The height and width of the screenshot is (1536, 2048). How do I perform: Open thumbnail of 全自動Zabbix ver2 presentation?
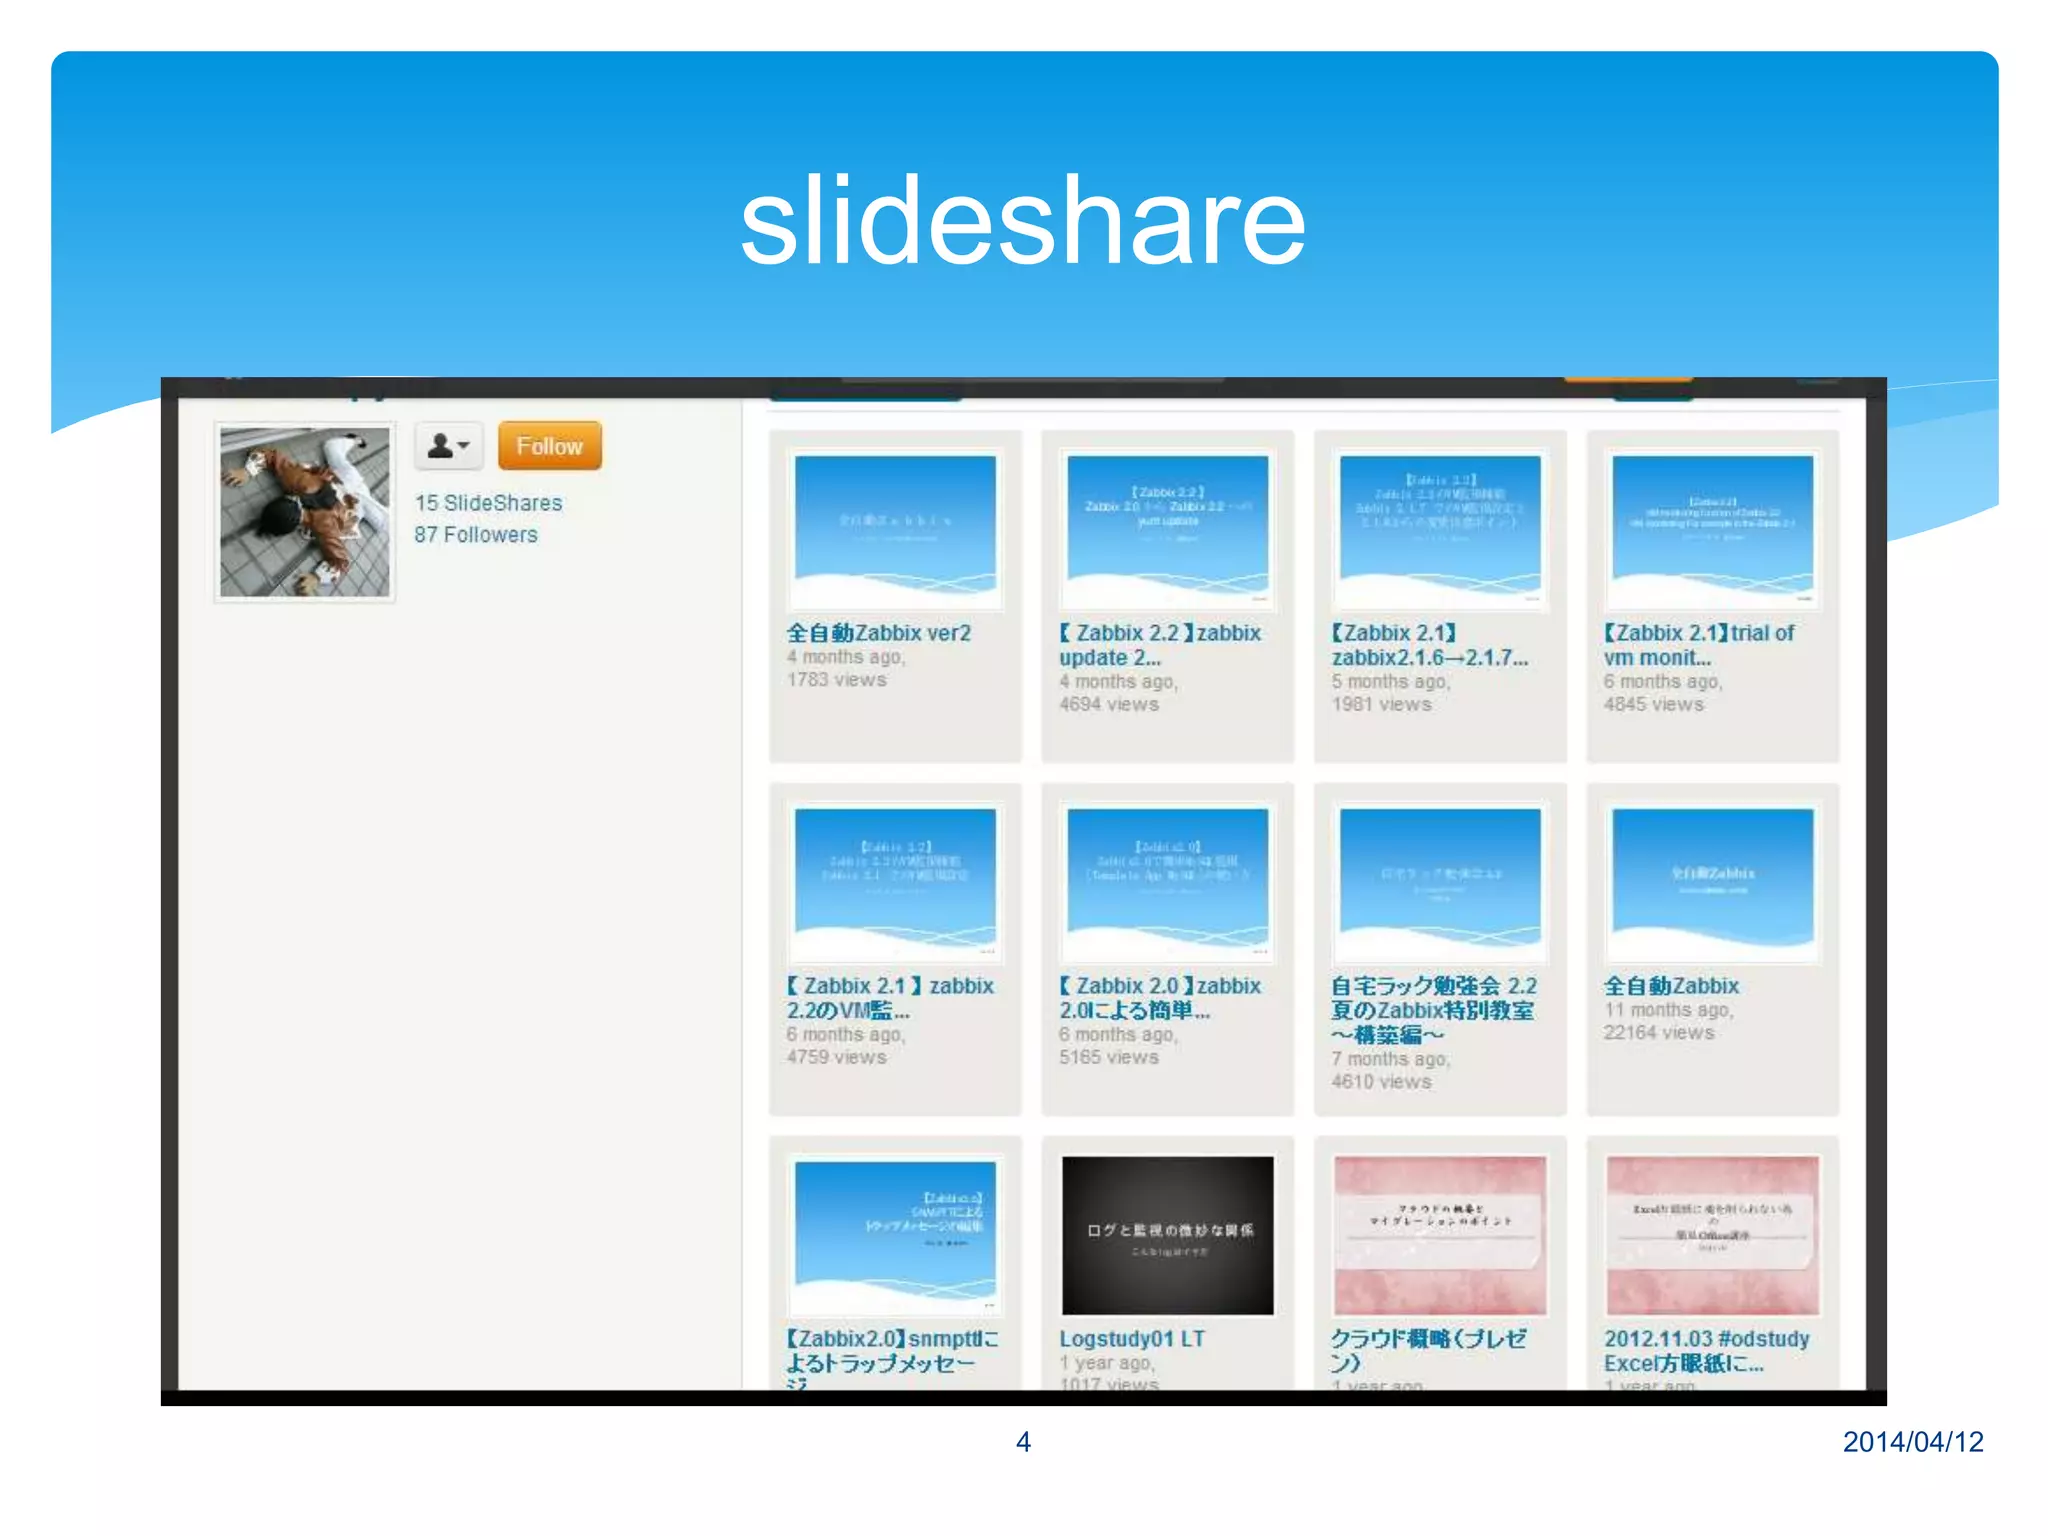tap(895, 529)
